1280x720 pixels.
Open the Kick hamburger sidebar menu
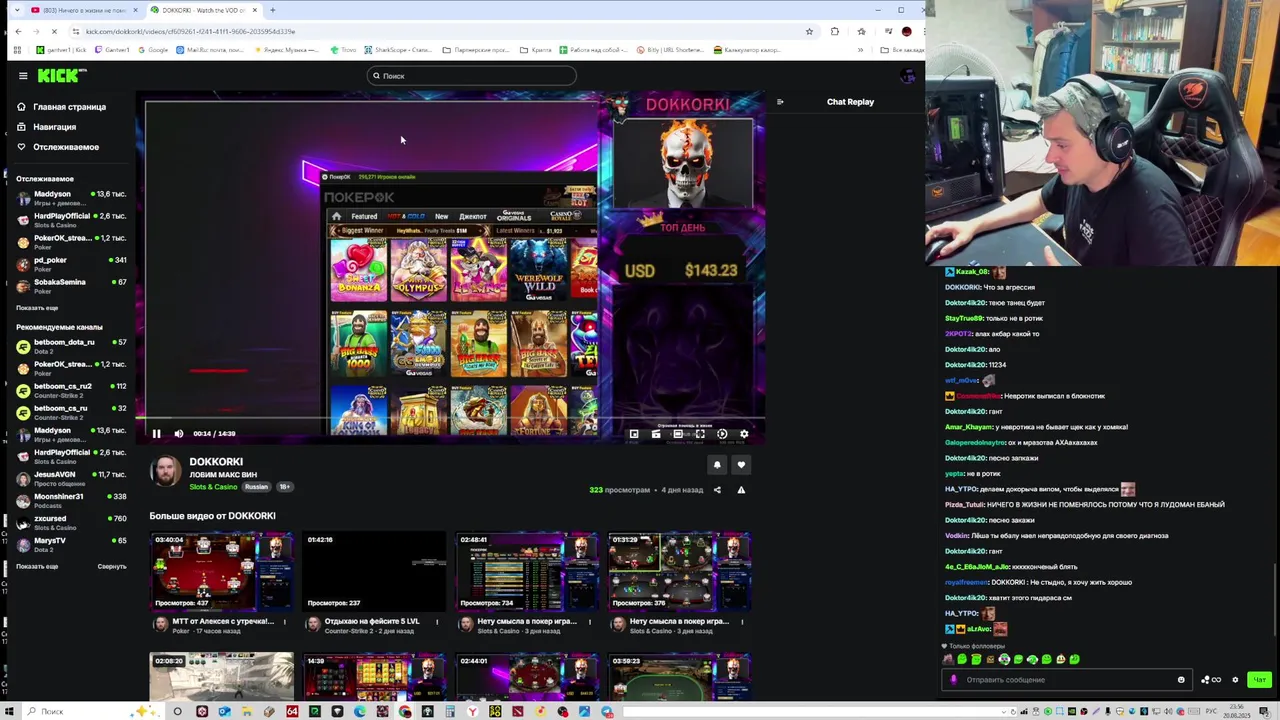pos(23,75)
